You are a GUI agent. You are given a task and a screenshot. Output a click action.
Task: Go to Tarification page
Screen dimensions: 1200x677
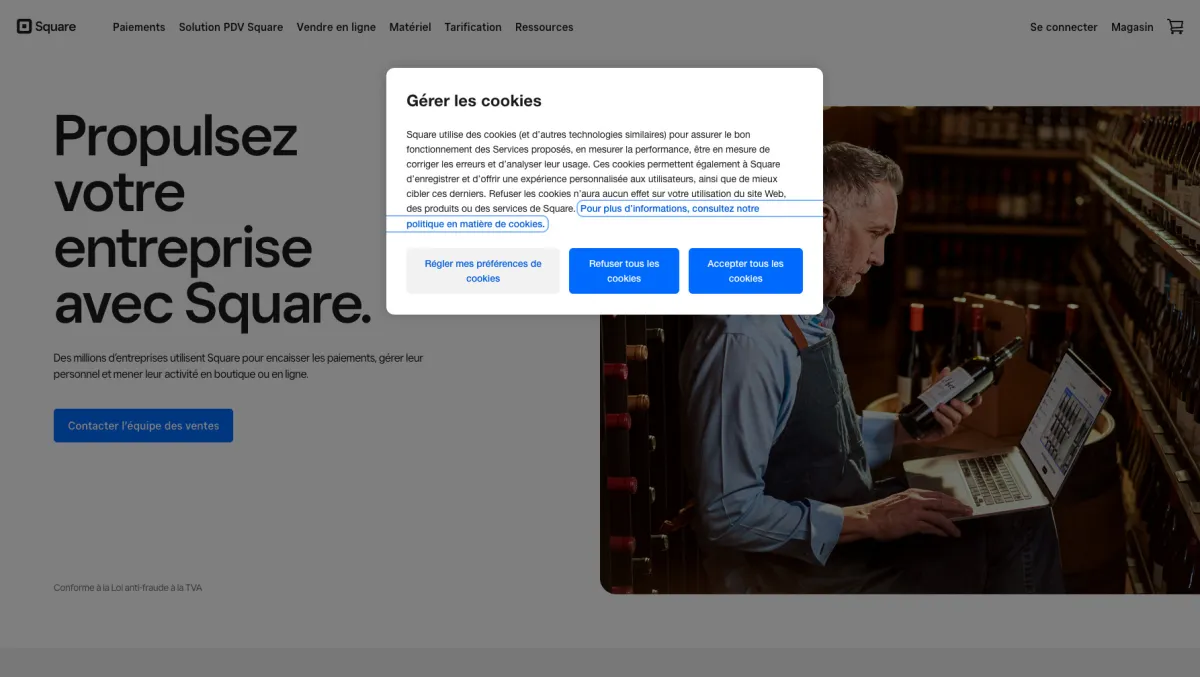tap(473, 27)
